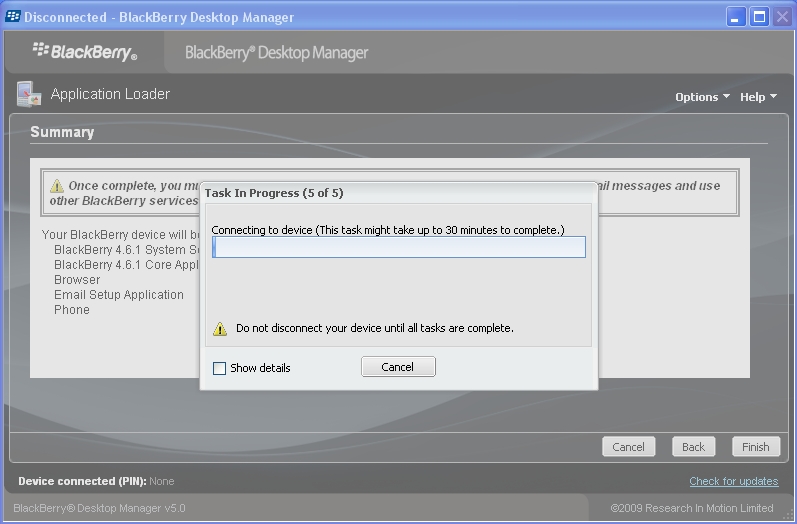This screenshot has width=797, height=524.
Task: Click warning icon beside disconnect notice
Action: coord(220,329)
